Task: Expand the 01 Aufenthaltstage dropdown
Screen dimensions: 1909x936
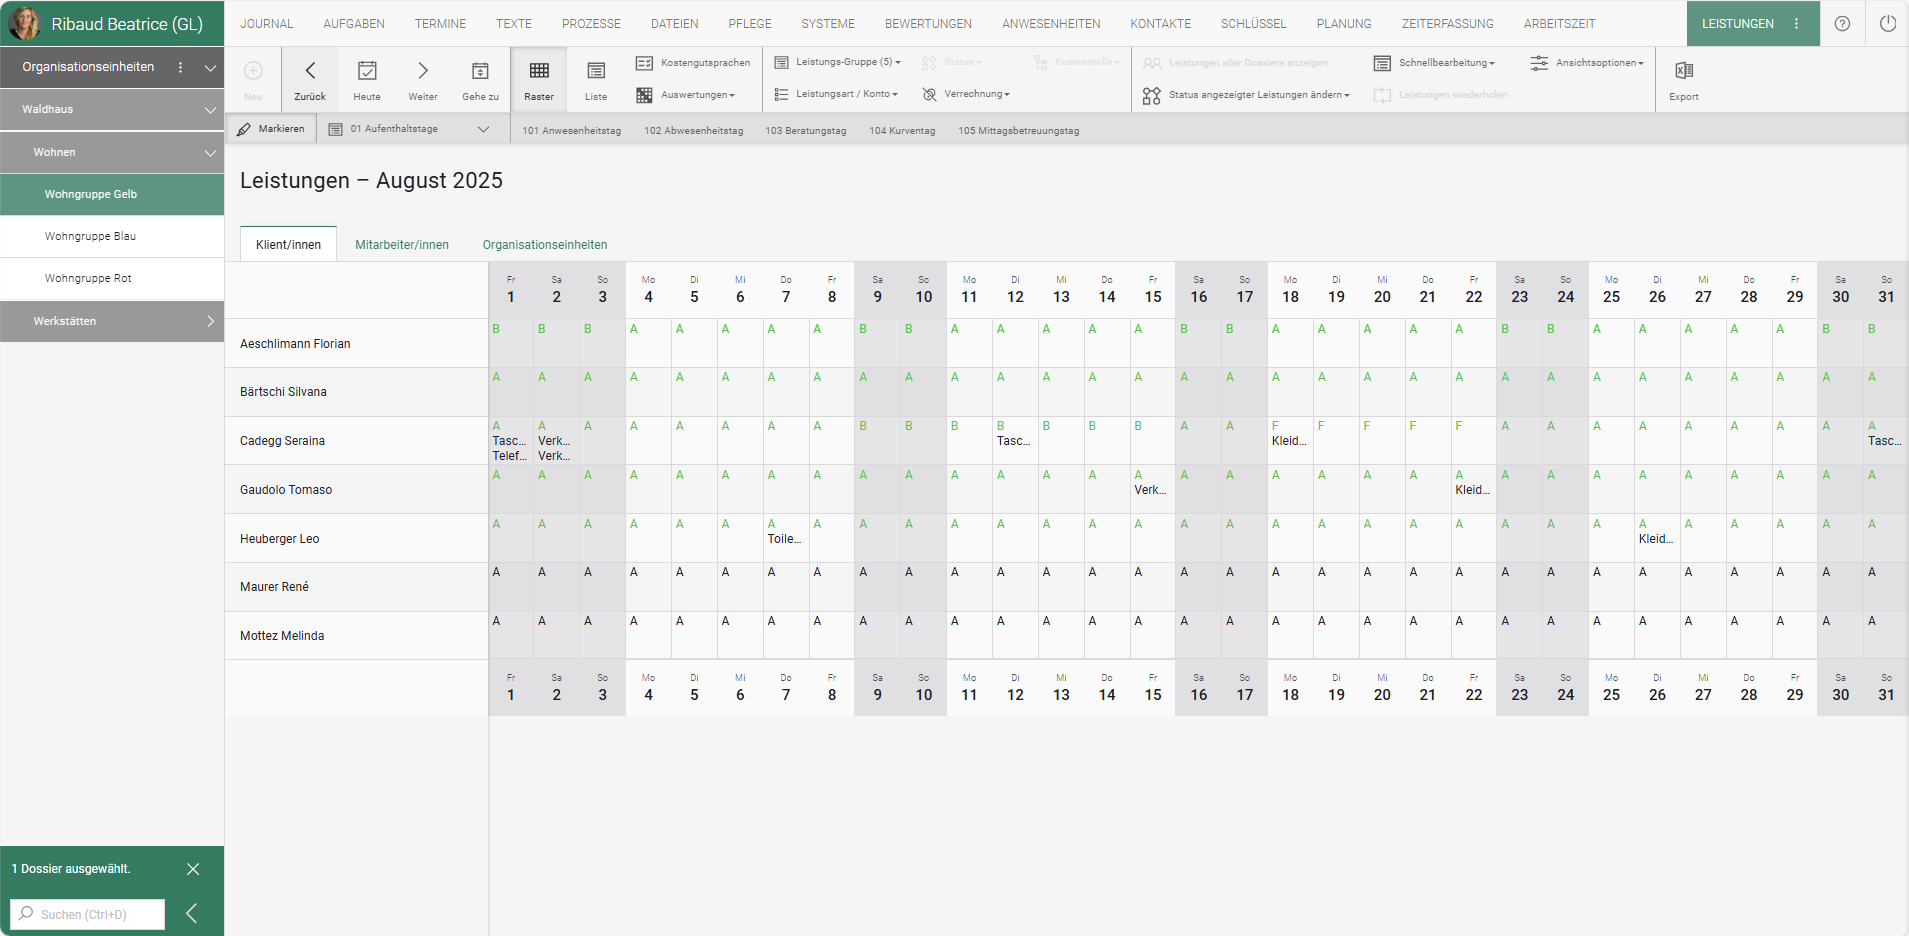Action: point(483,129)
